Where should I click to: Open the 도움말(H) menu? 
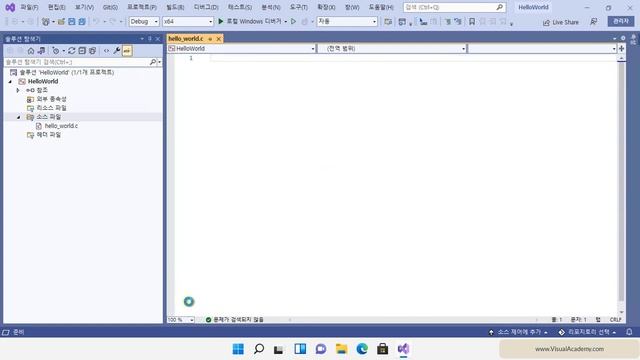(x=381, y=7)
